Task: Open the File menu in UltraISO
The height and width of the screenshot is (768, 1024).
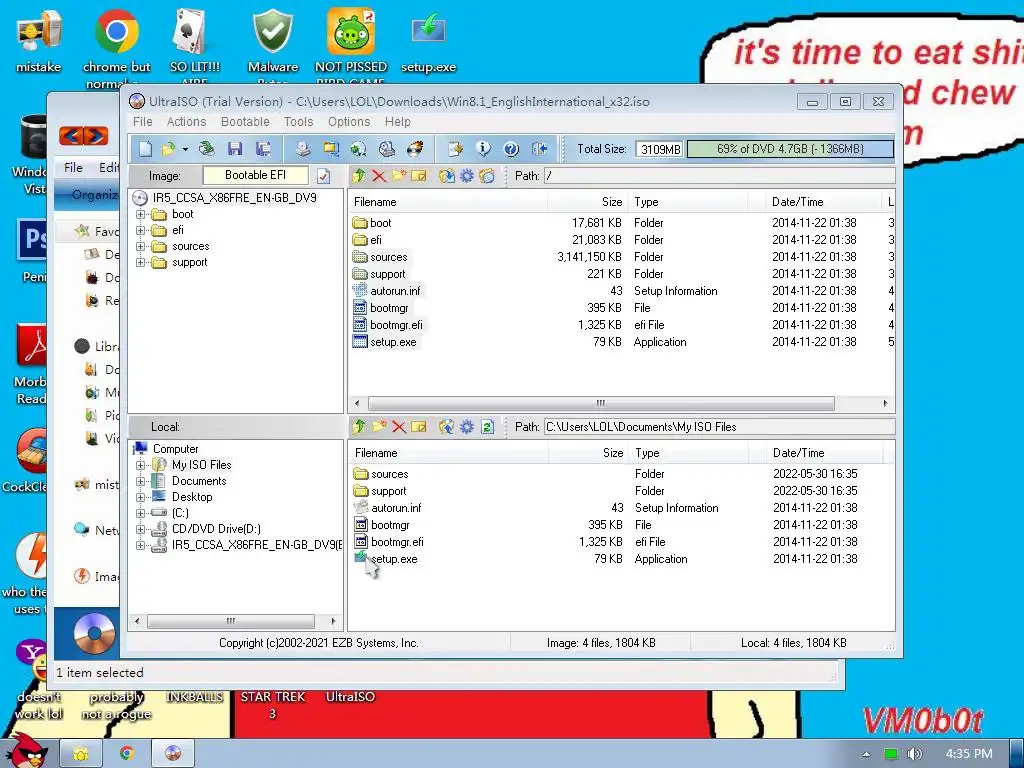Action: (142, 121)
